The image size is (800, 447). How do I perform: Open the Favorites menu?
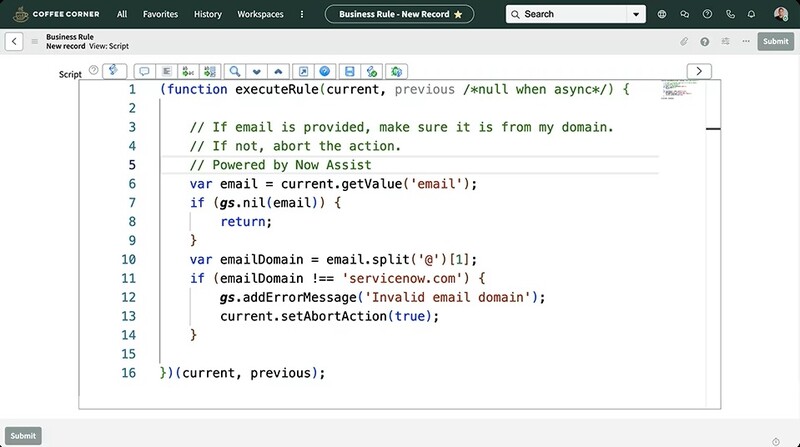(x=160, y=15)
